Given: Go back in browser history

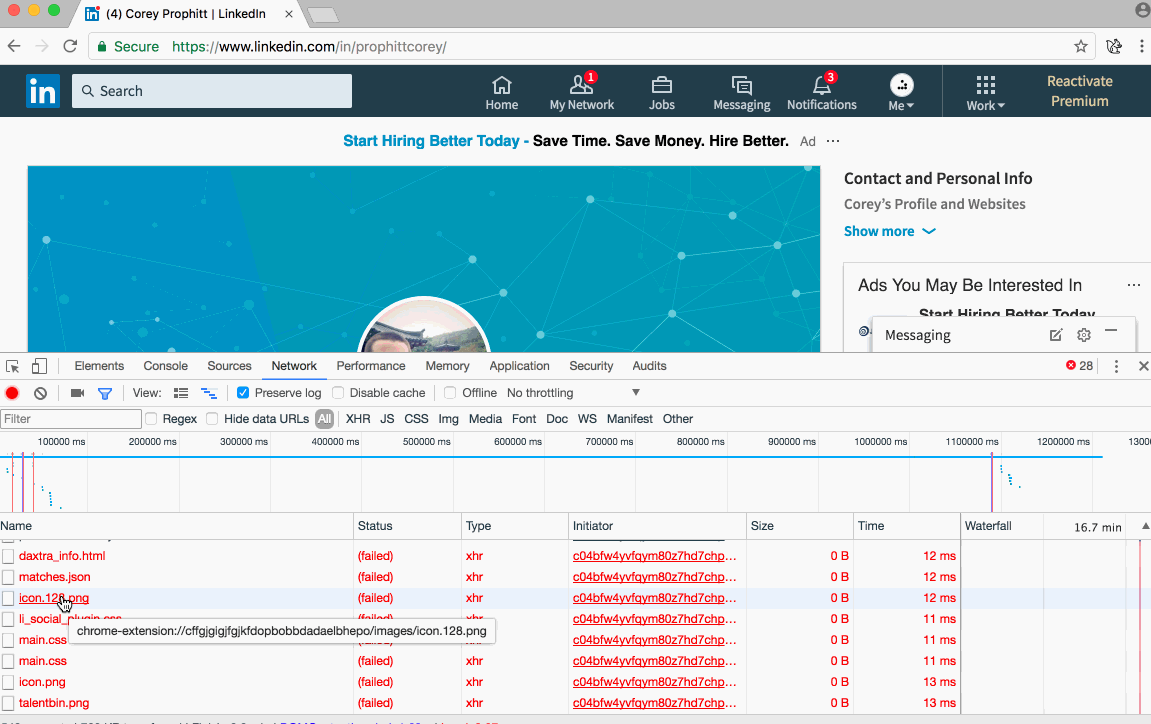Looking at the screenshot, I should click(14, 46).
